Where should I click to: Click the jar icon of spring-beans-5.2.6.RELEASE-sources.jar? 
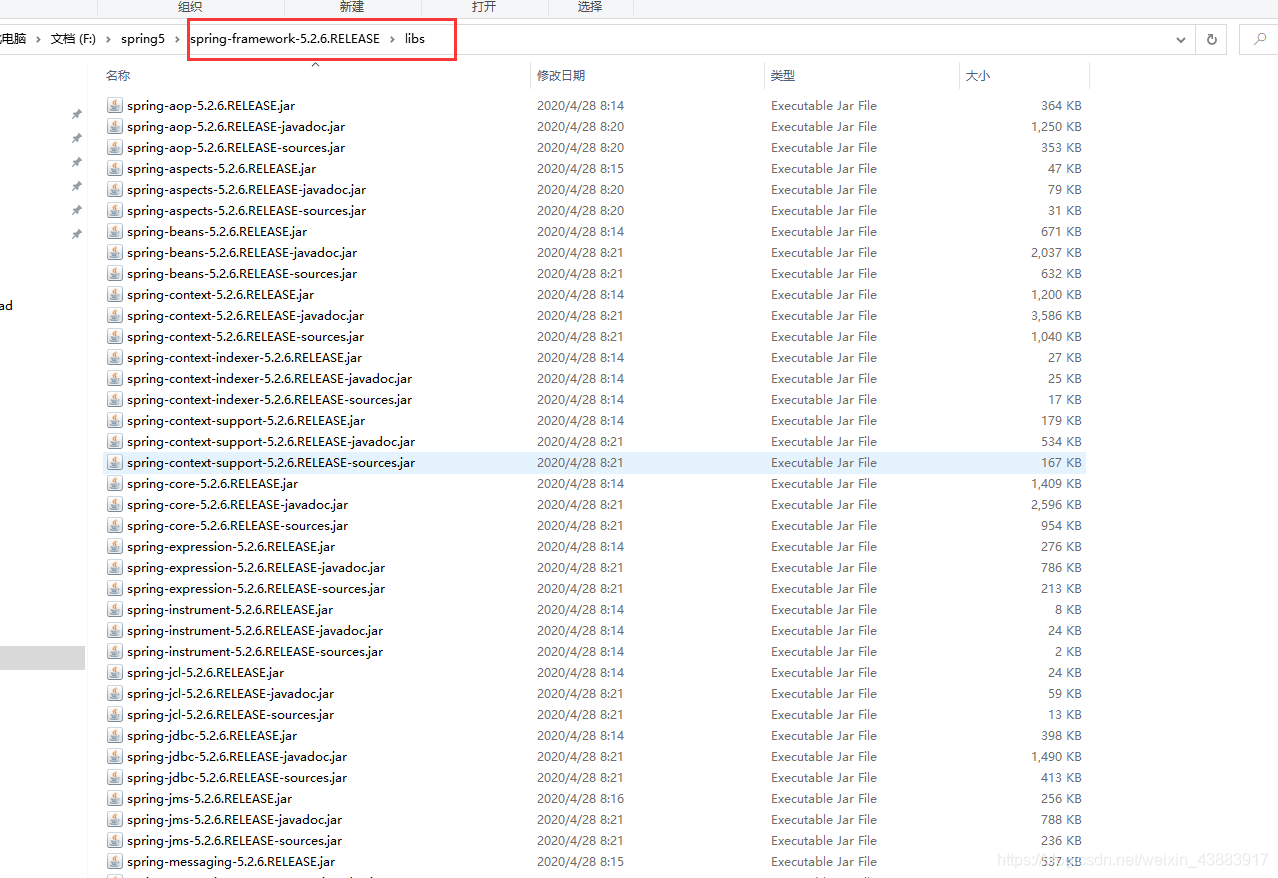point(114,273)
